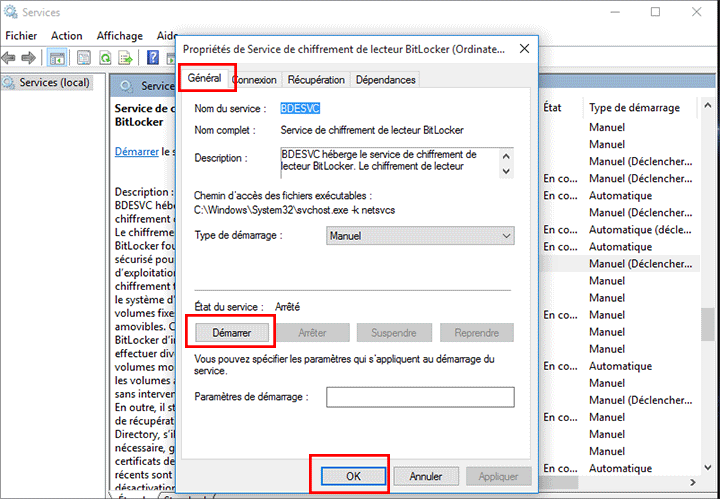This screenshot has height=499, width=720.
Task: Click the right arrow of horizontal scrollbar
Action: pyautogui.click(x=693, y=482)
